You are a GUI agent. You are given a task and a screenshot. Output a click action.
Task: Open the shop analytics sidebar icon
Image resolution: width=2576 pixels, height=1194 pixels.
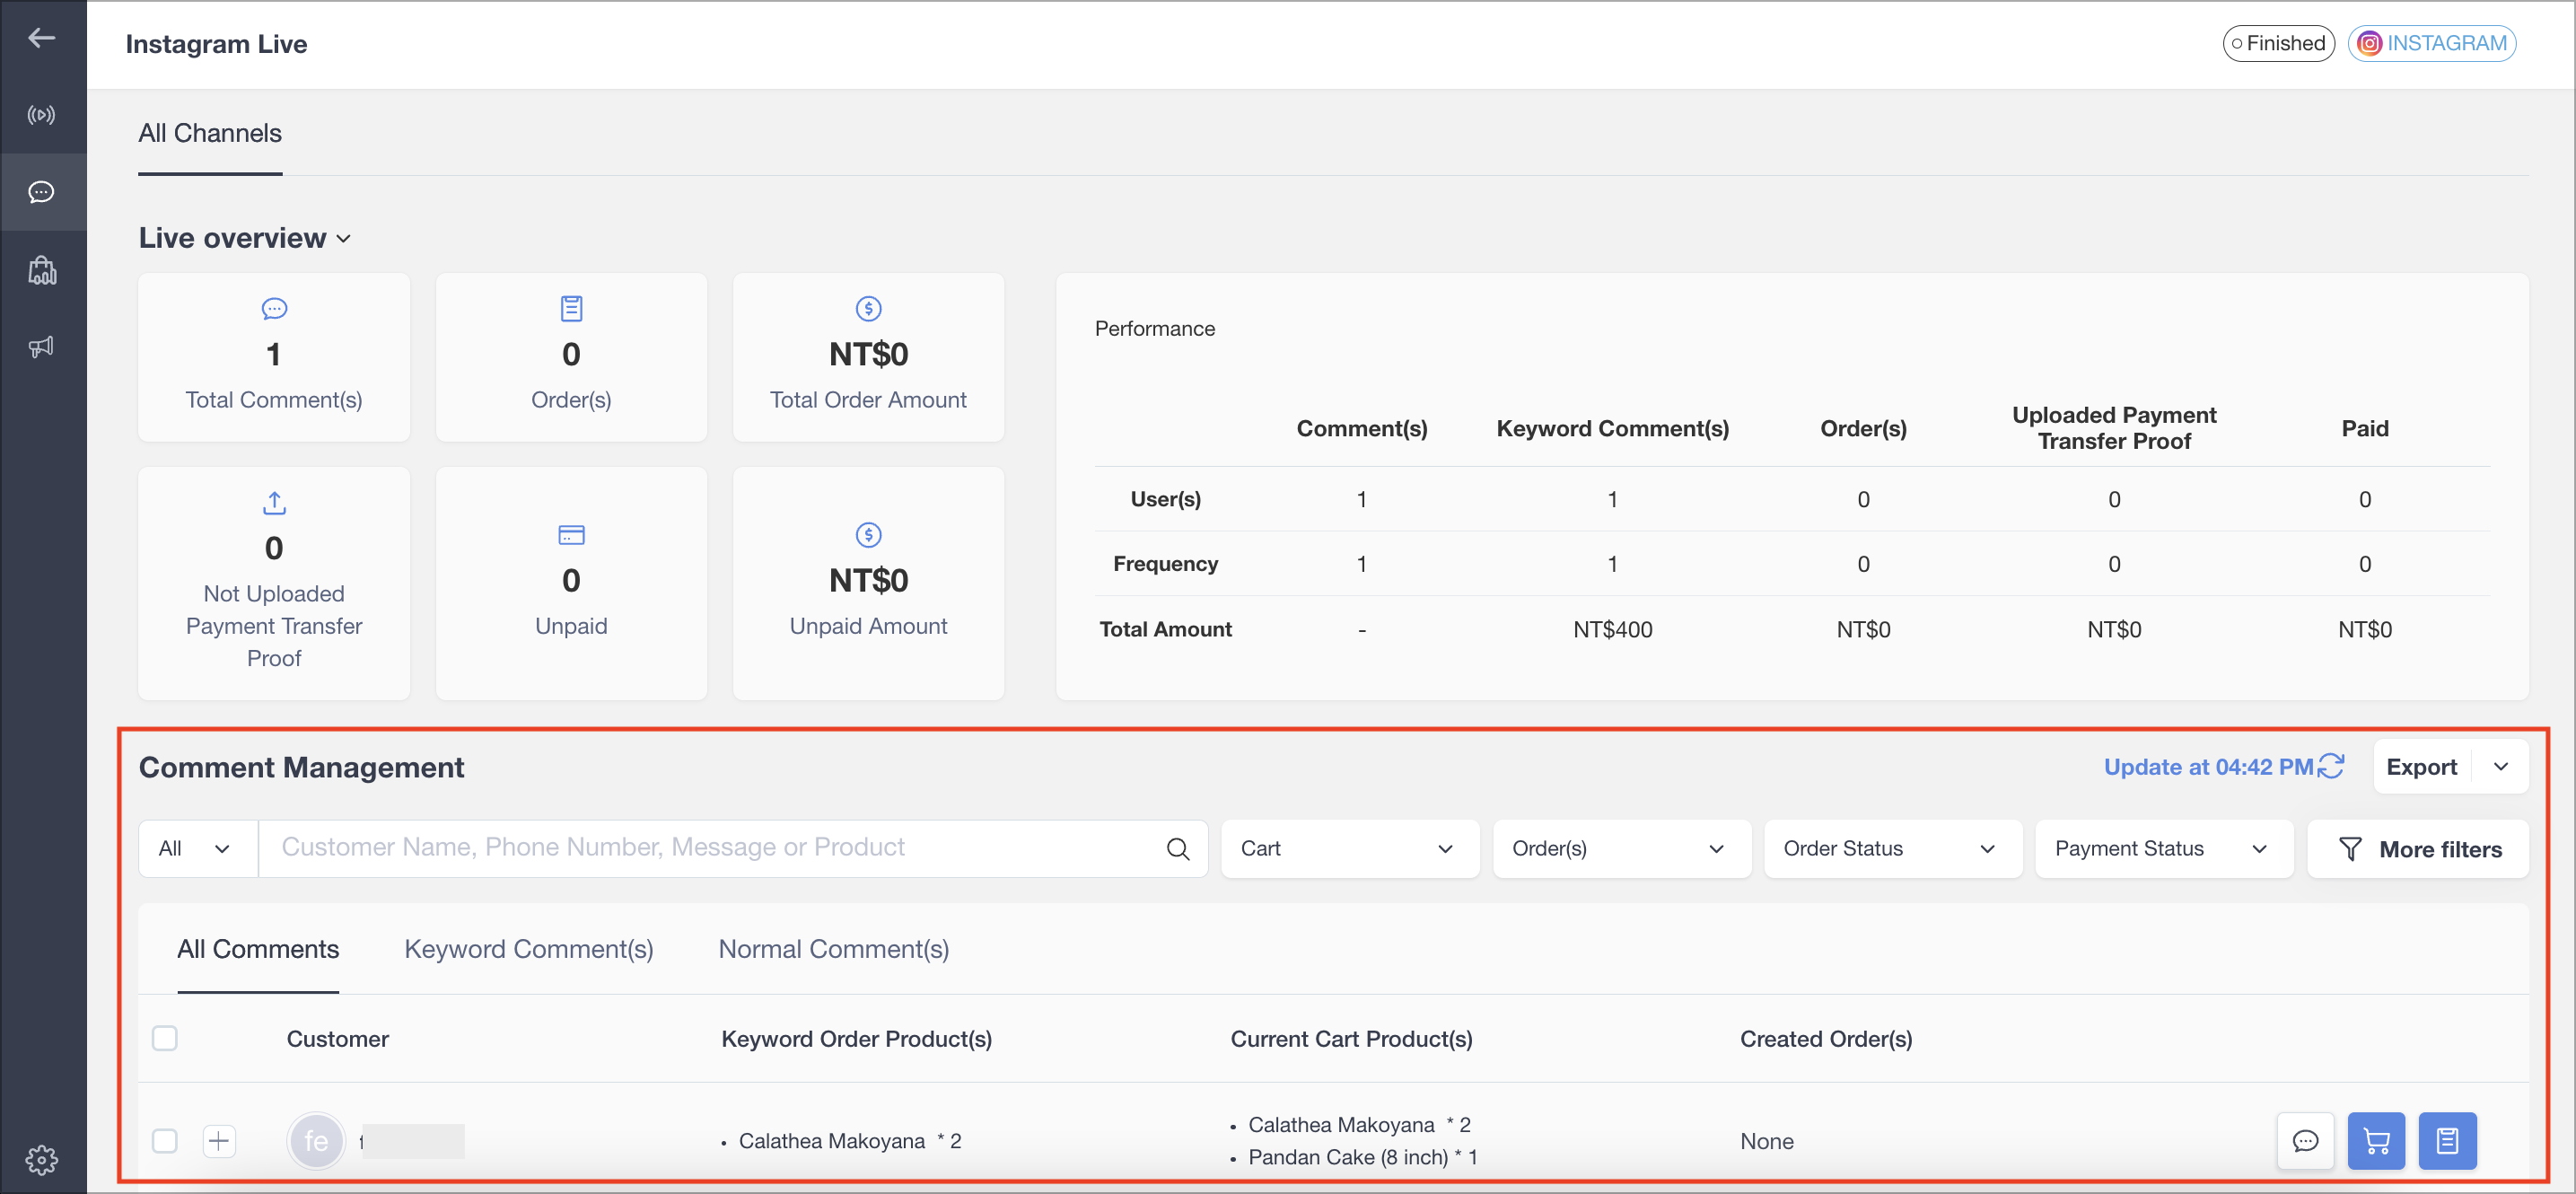coord(41,270)
